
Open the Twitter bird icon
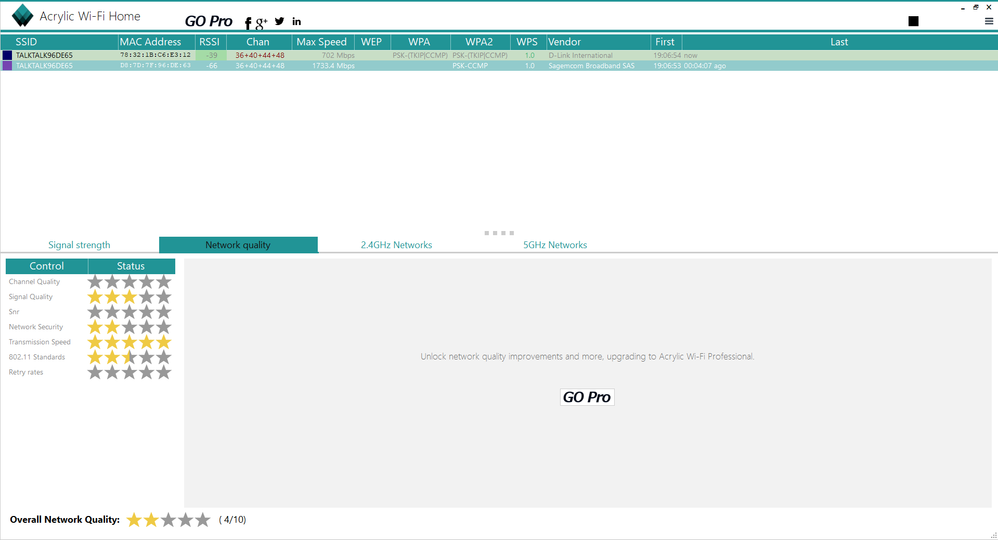point(279,21)
